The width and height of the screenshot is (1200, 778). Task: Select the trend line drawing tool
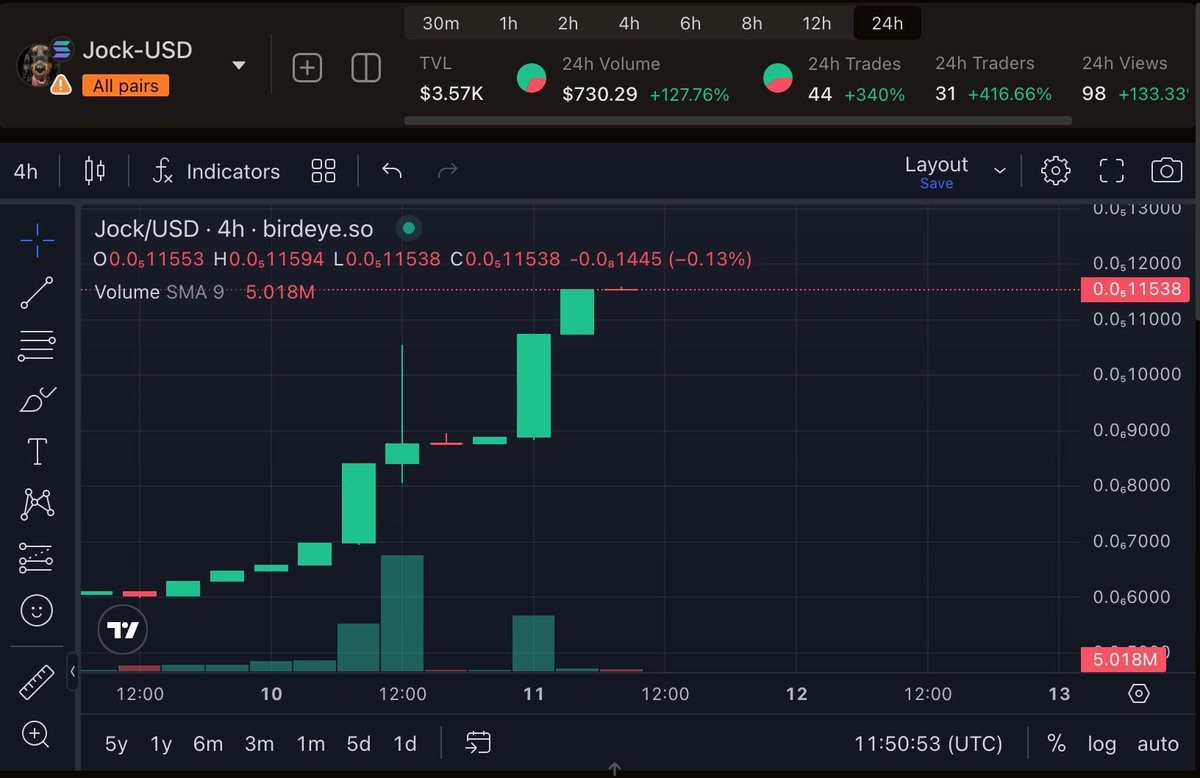[36, 292]
